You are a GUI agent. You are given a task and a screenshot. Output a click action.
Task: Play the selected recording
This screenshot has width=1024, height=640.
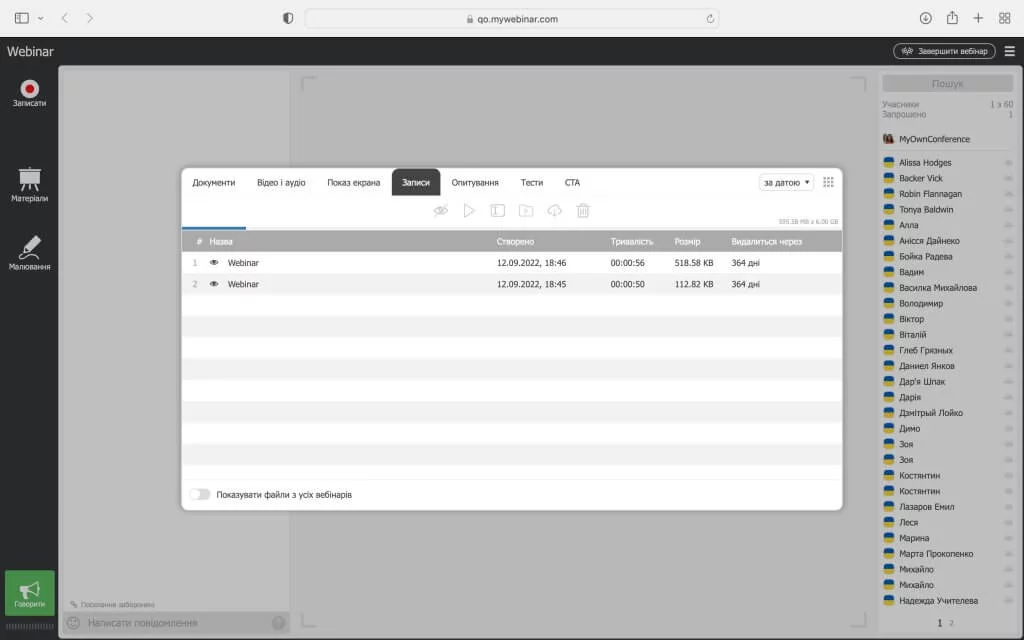[x=469, y=211]
